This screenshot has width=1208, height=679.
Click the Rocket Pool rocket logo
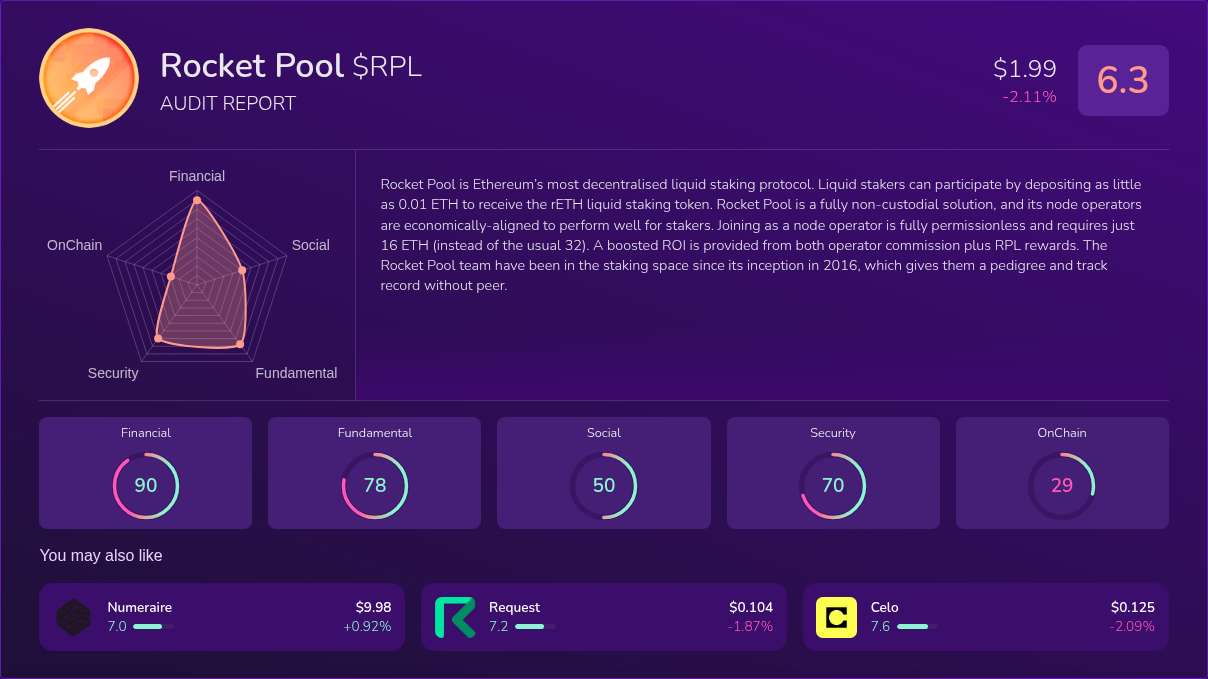[x=89, y=78]
